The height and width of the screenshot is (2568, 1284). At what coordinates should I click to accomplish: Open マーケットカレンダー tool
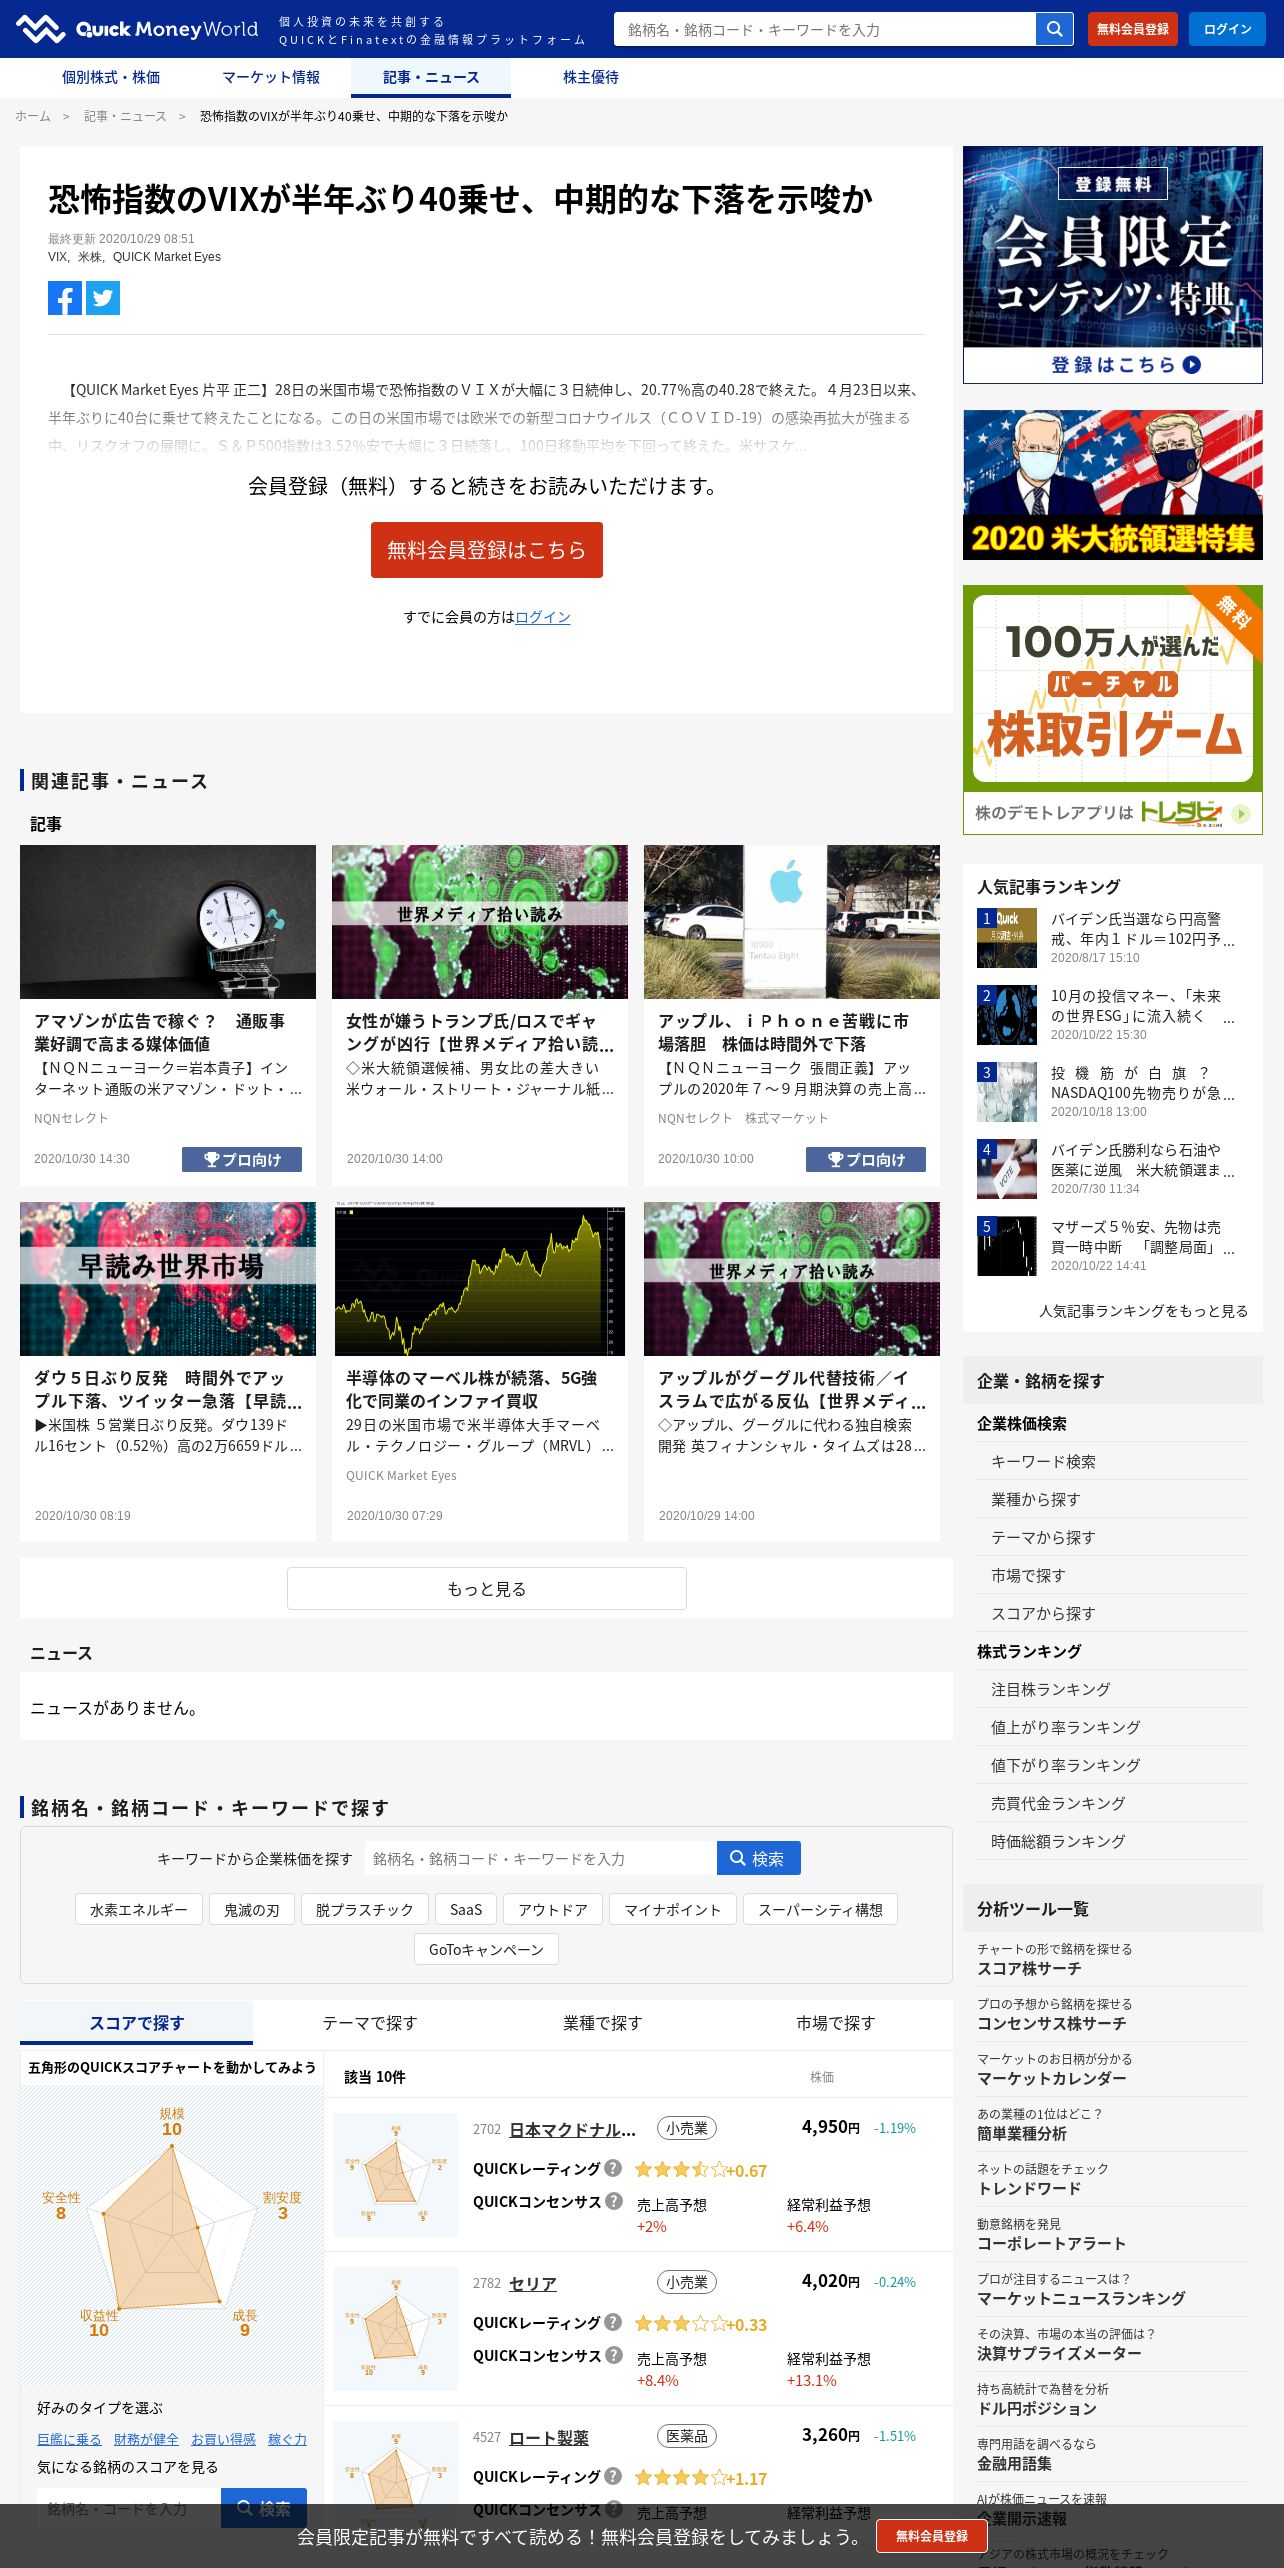point(1113,2069)
